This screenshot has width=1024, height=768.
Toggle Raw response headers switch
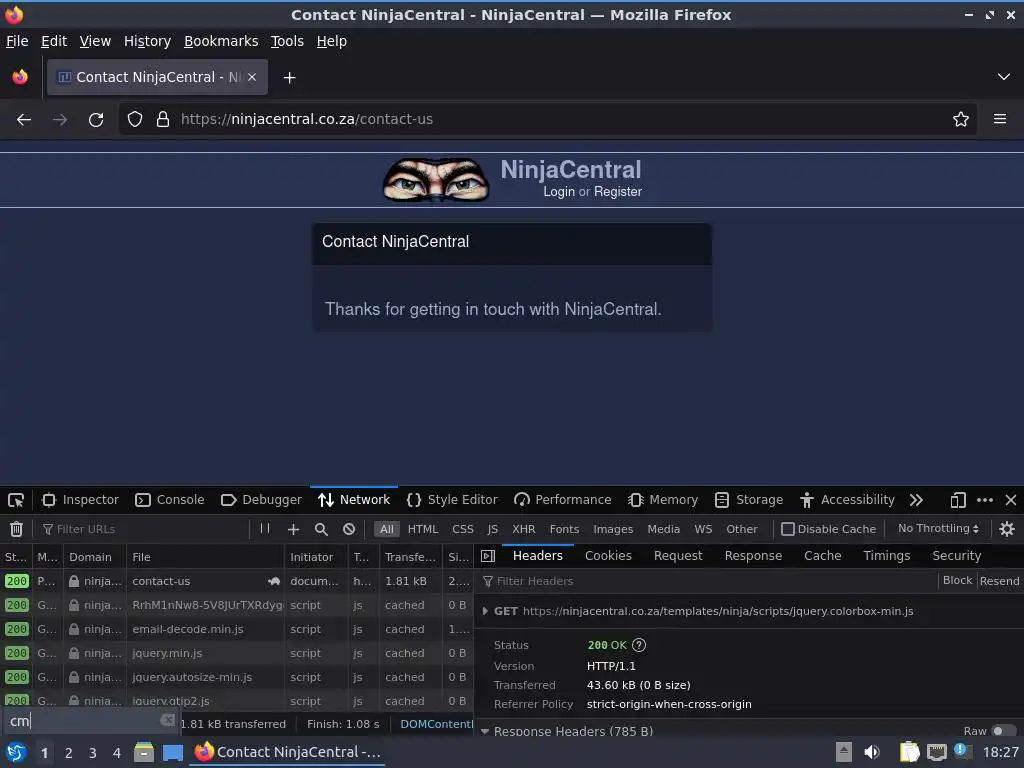tap(1004, 731)
